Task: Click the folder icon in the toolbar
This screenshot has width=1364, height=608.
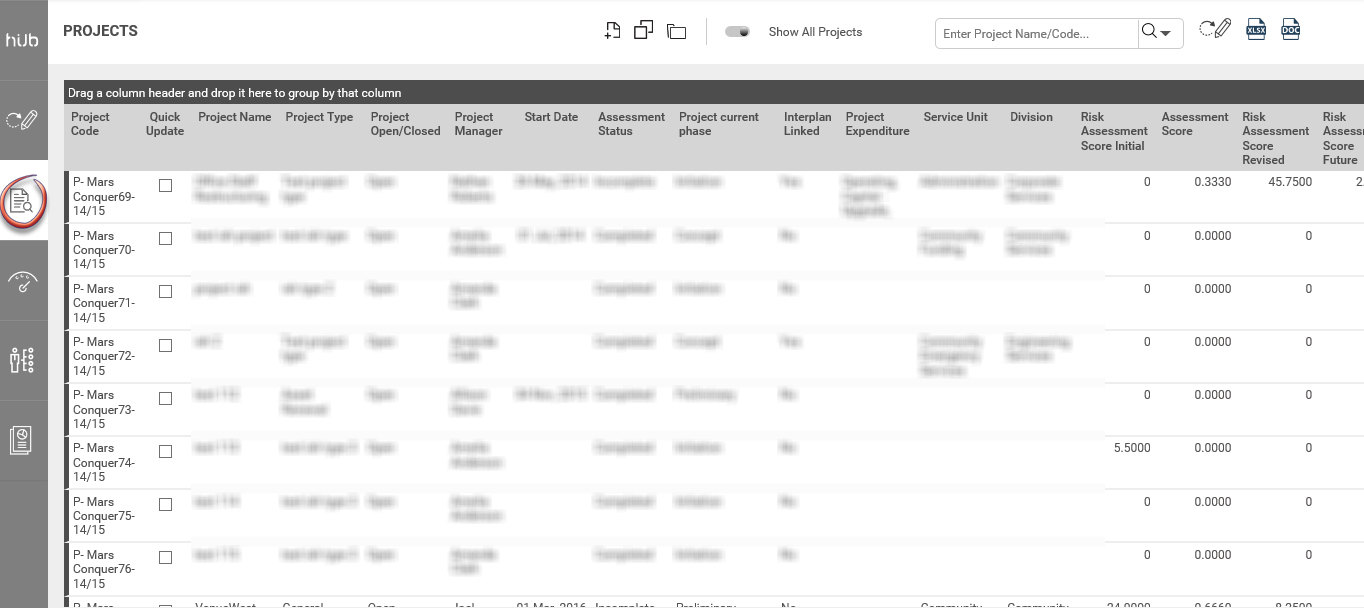Action: click(x=677, y=32)
